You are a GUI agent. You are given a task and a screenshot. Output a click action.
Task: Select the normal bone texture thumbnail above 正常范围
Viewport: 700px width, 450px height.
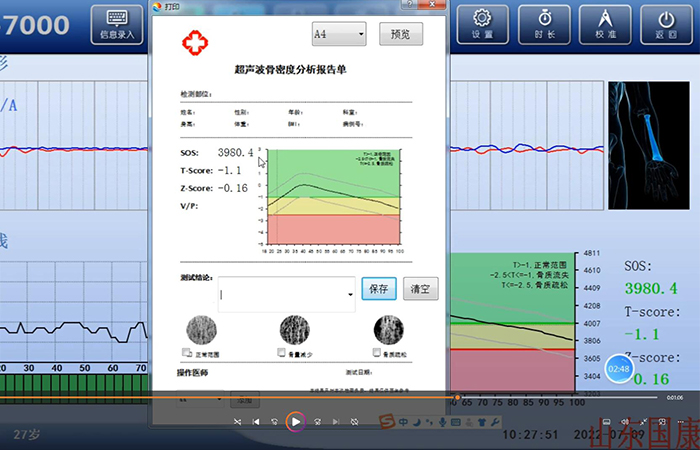click(x=201, y=330)
